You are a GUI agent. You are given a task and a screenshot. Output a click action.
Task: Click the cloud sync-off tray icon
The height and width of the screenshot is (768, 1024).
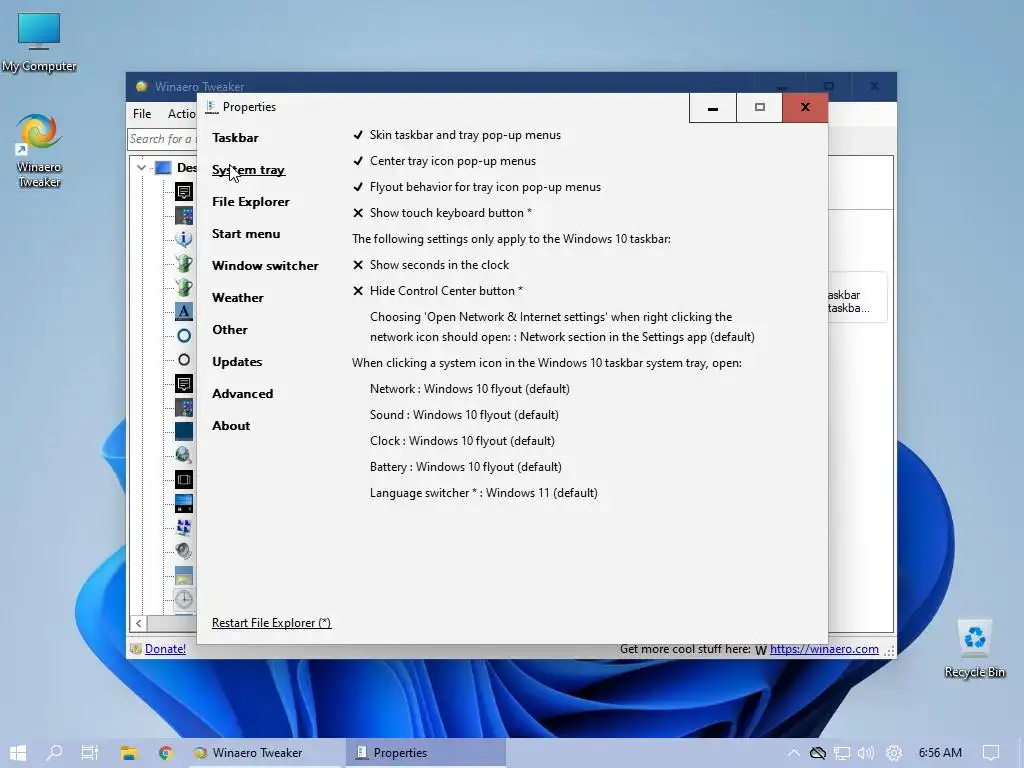[818, 753]
